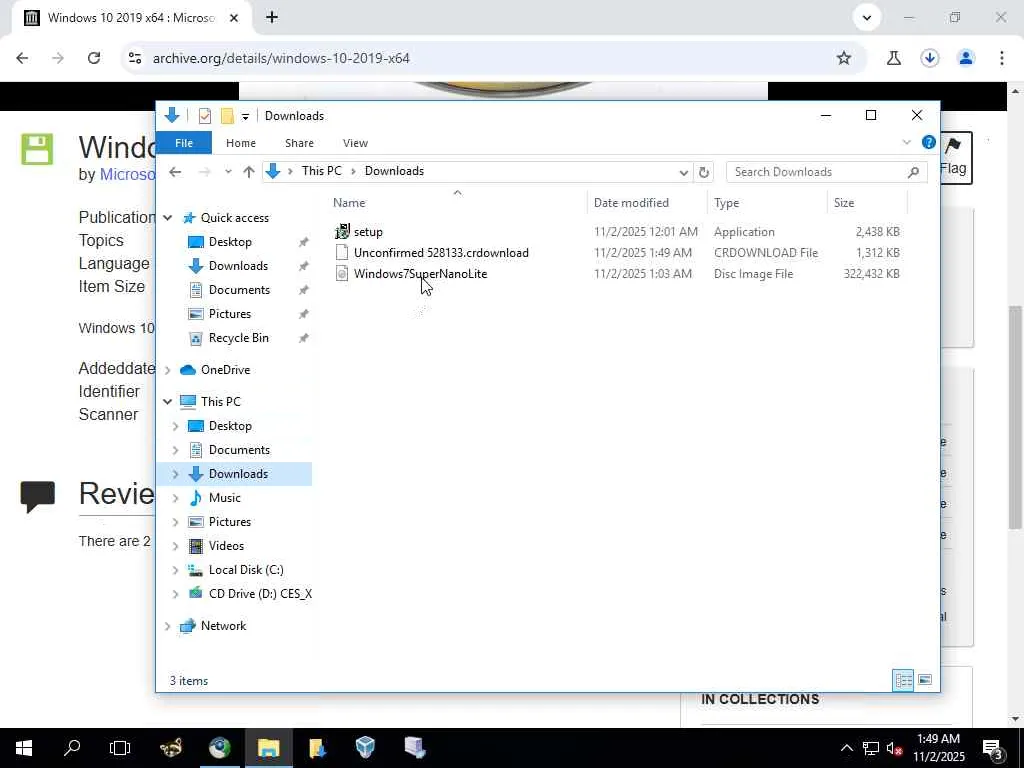The width and height of the screenshot is (1024, 768).
Task: Open Pictures under Quick access
Action: click(229, 314)
